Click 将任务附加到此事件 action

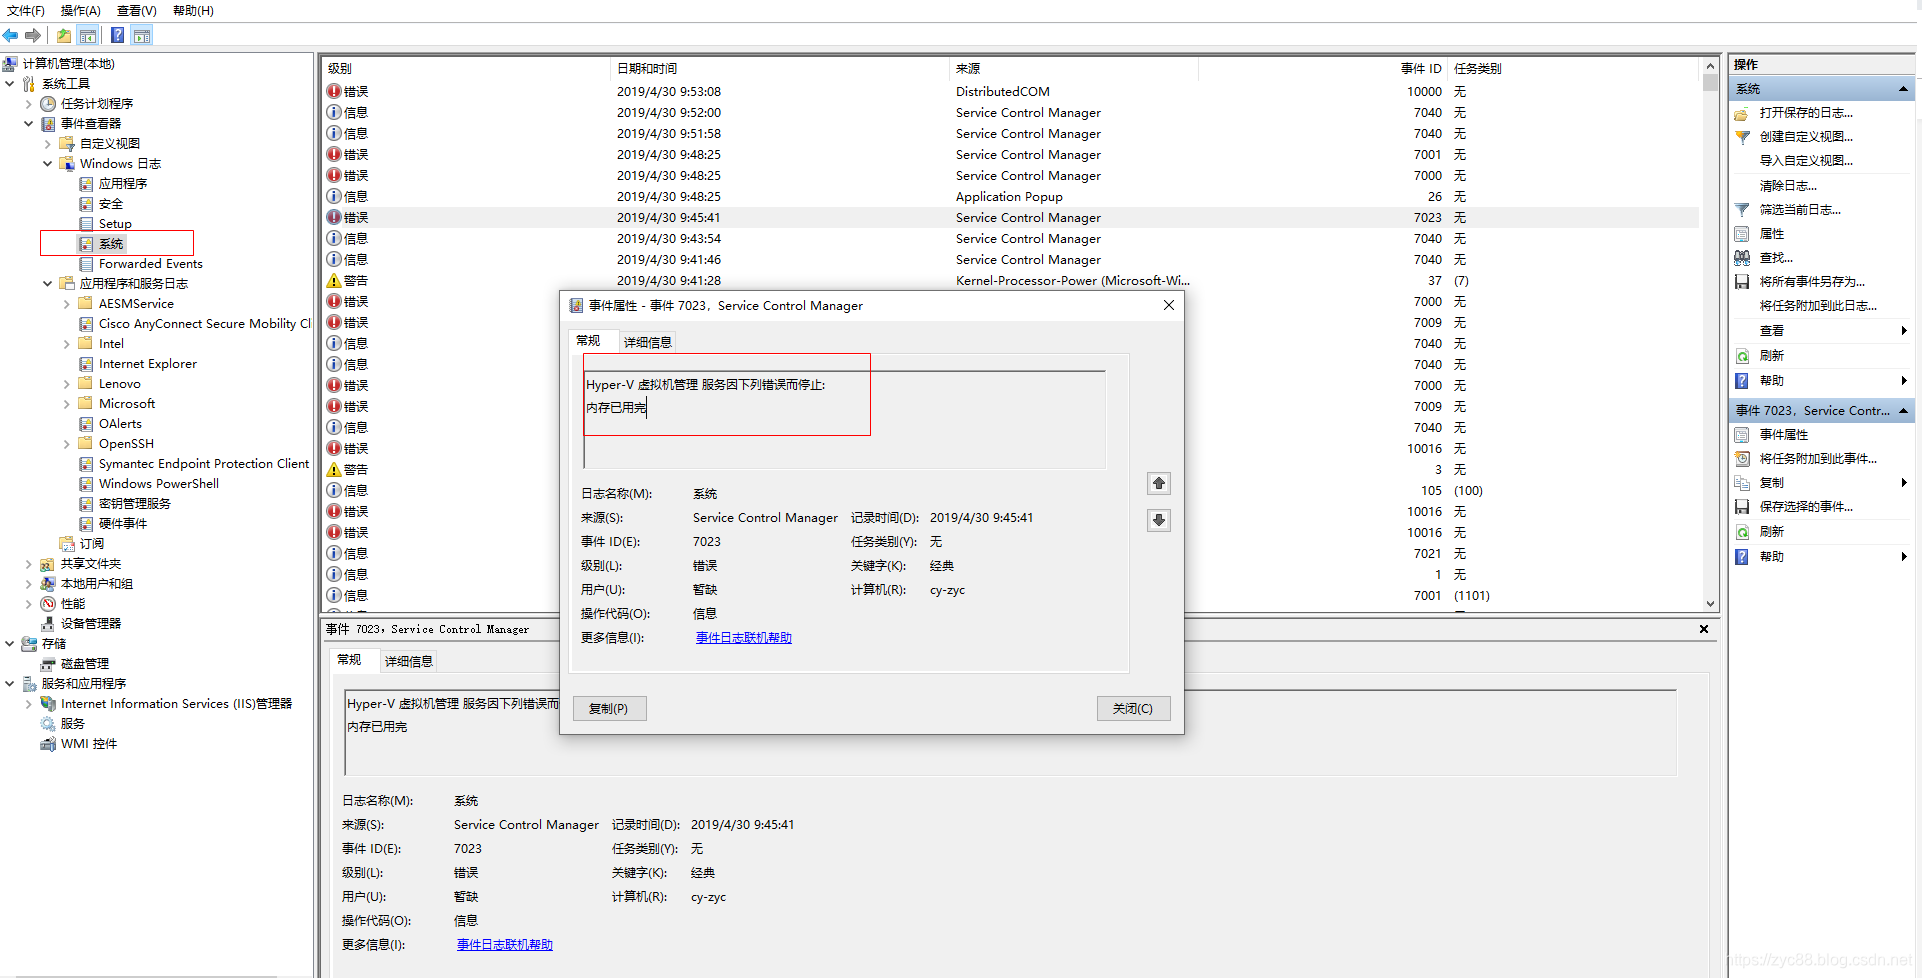pos(1818,459)
